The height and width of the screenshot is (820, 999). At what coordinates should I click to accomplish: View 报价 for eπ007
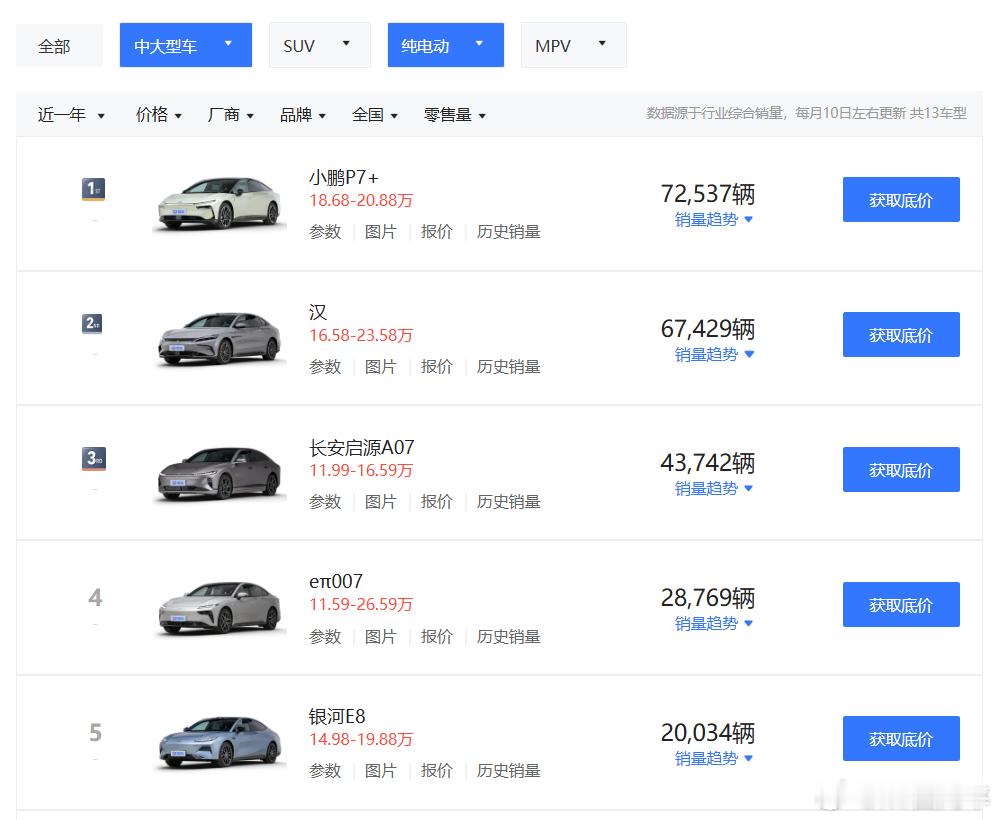(x=436, y=637)
